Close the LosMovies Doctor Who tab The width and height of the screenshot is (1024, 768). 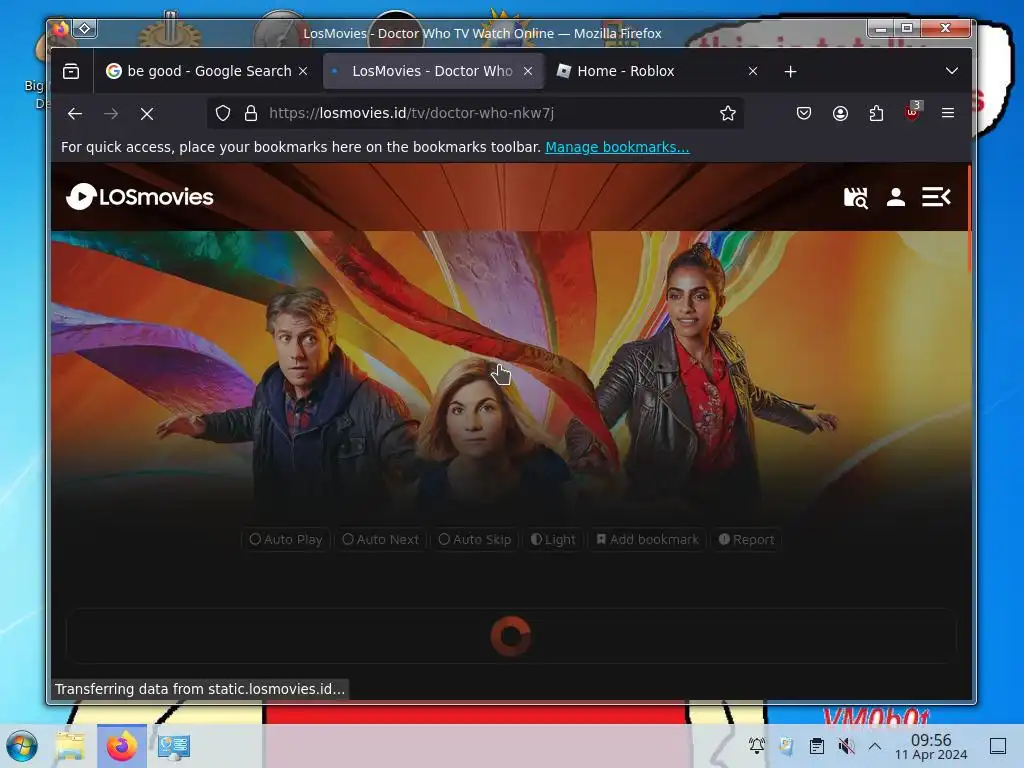pyautogui.click(x=528, y=71)
